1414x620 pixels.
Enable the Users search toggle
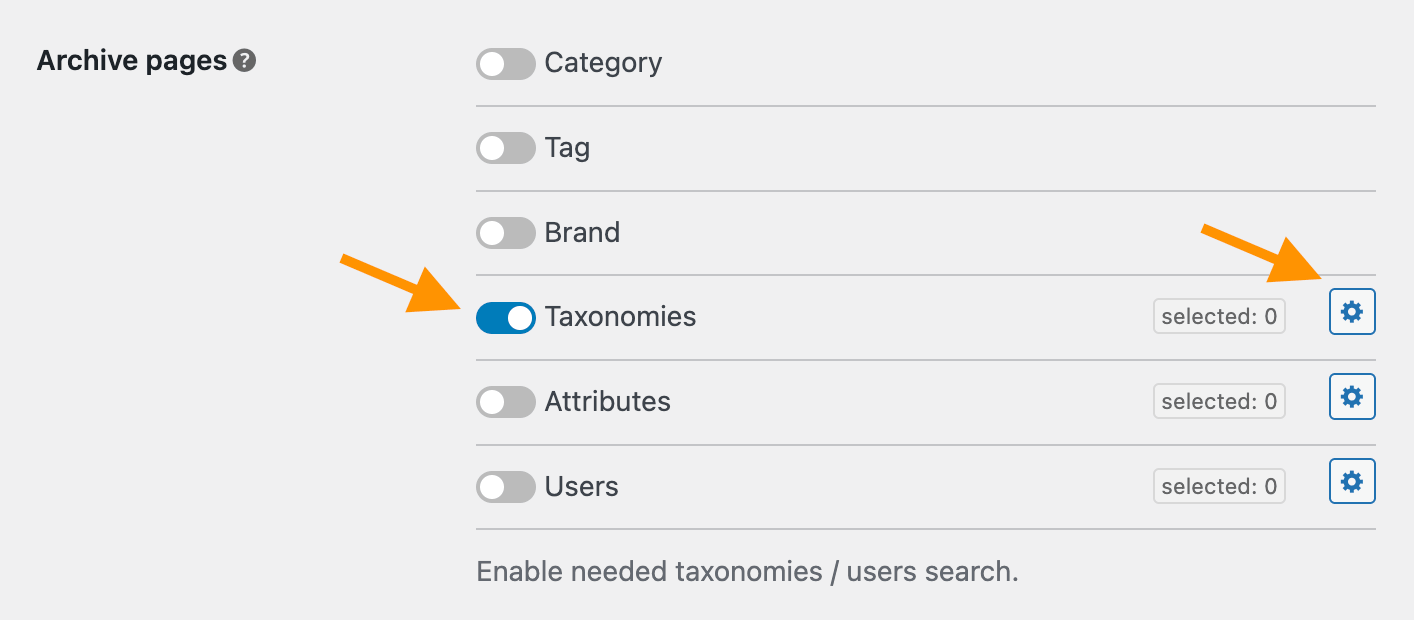click(x=506, y=488)
